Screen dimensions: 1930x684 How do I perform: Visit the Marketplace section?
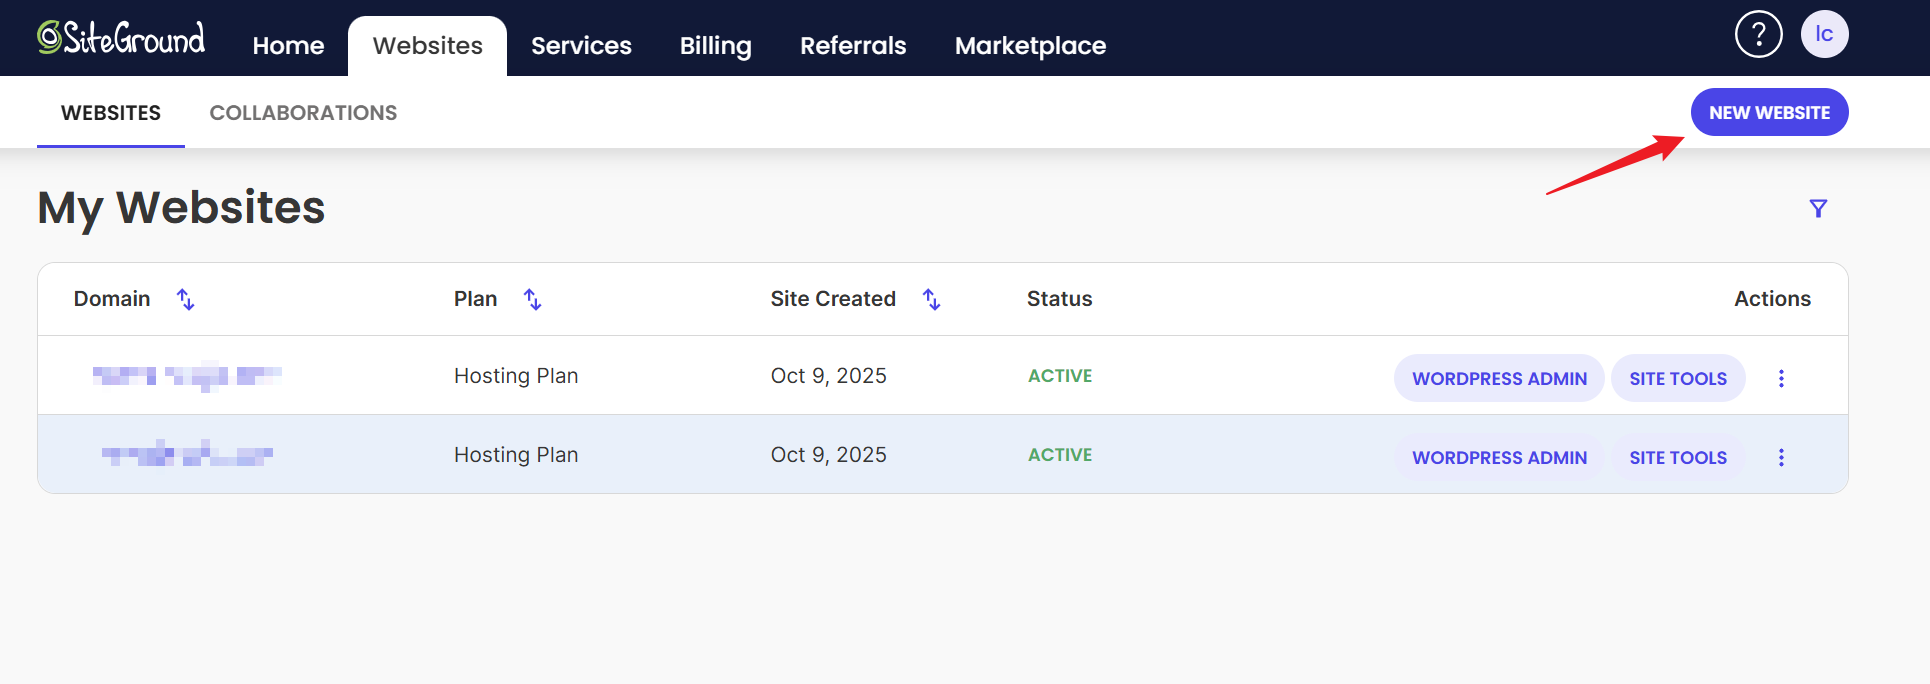tap(1030, 46)
